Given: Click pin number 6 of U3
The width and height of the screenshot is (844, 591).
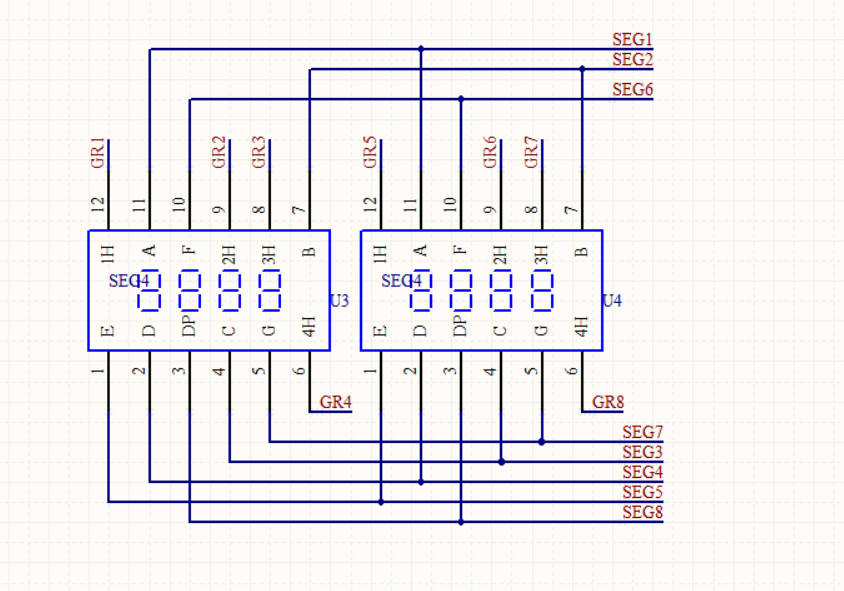Looking at the screenshot, I should coord(300,371).
